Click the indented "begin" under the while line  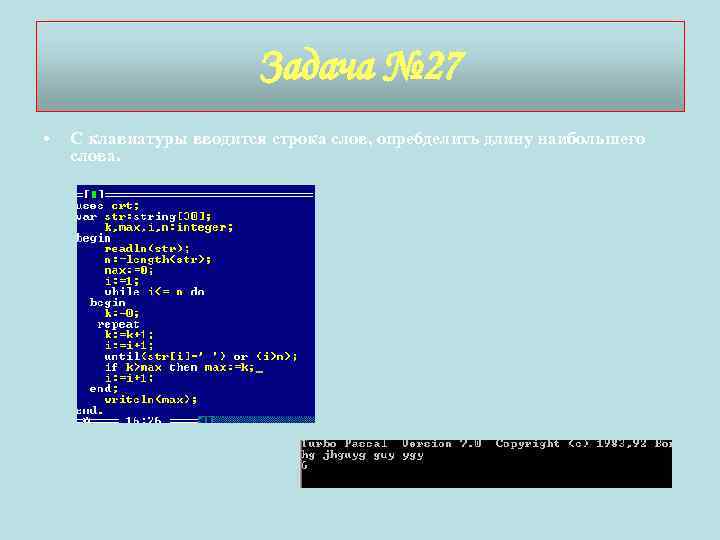pos(107,303)
